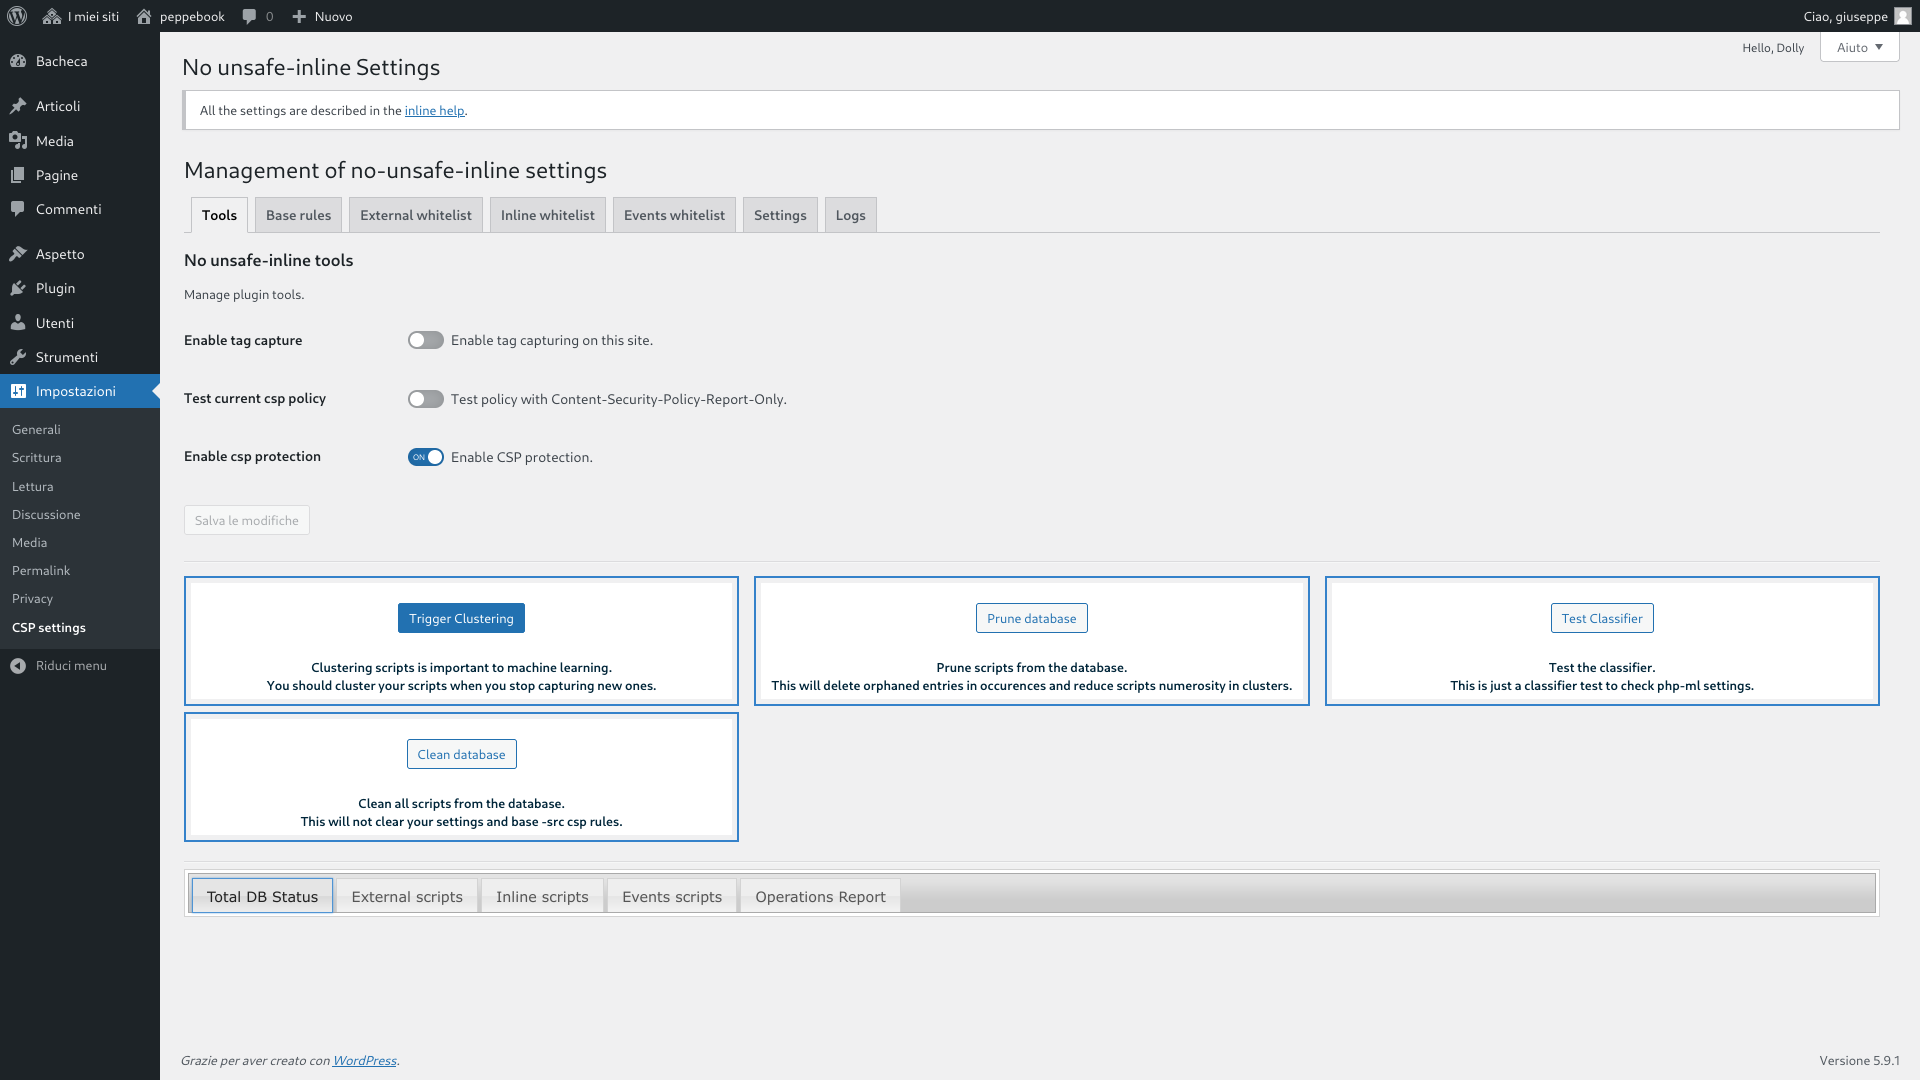Disable Enable csp protection toggle
1920x1080 pixels.
tap(425, 456)
